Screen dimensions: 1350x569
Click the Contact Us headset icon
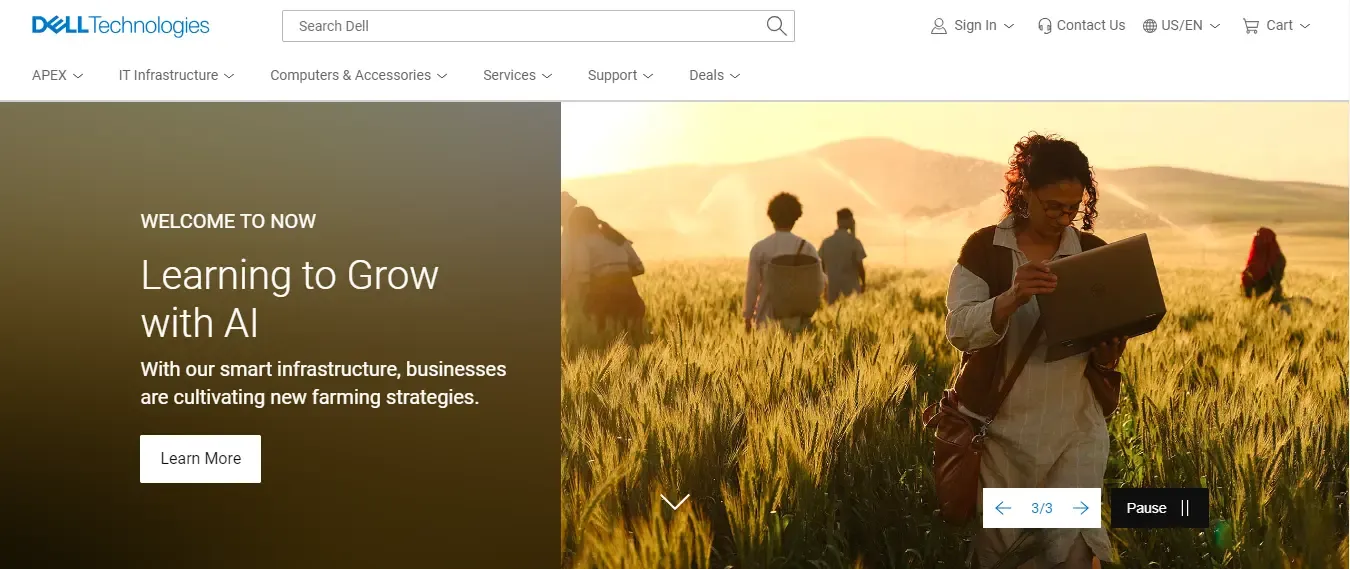(1044, 26)
